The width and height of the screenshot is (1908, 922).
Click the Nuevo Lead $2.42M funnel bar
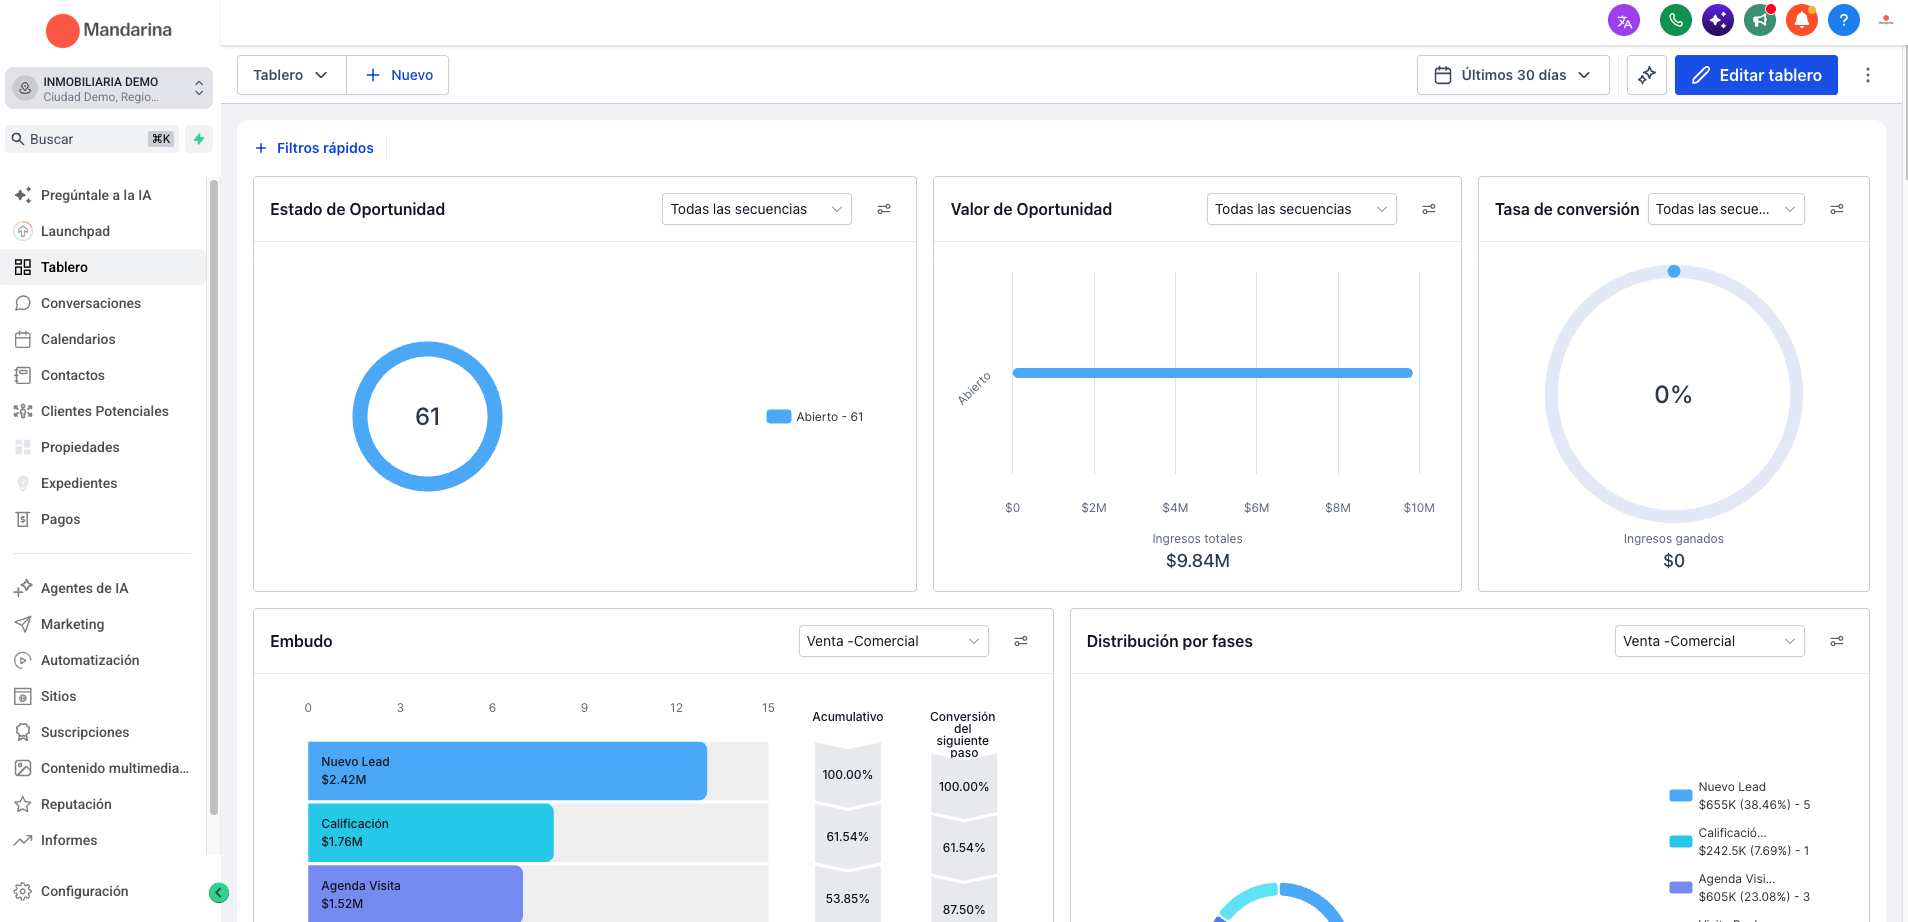[x=507, y=771]
